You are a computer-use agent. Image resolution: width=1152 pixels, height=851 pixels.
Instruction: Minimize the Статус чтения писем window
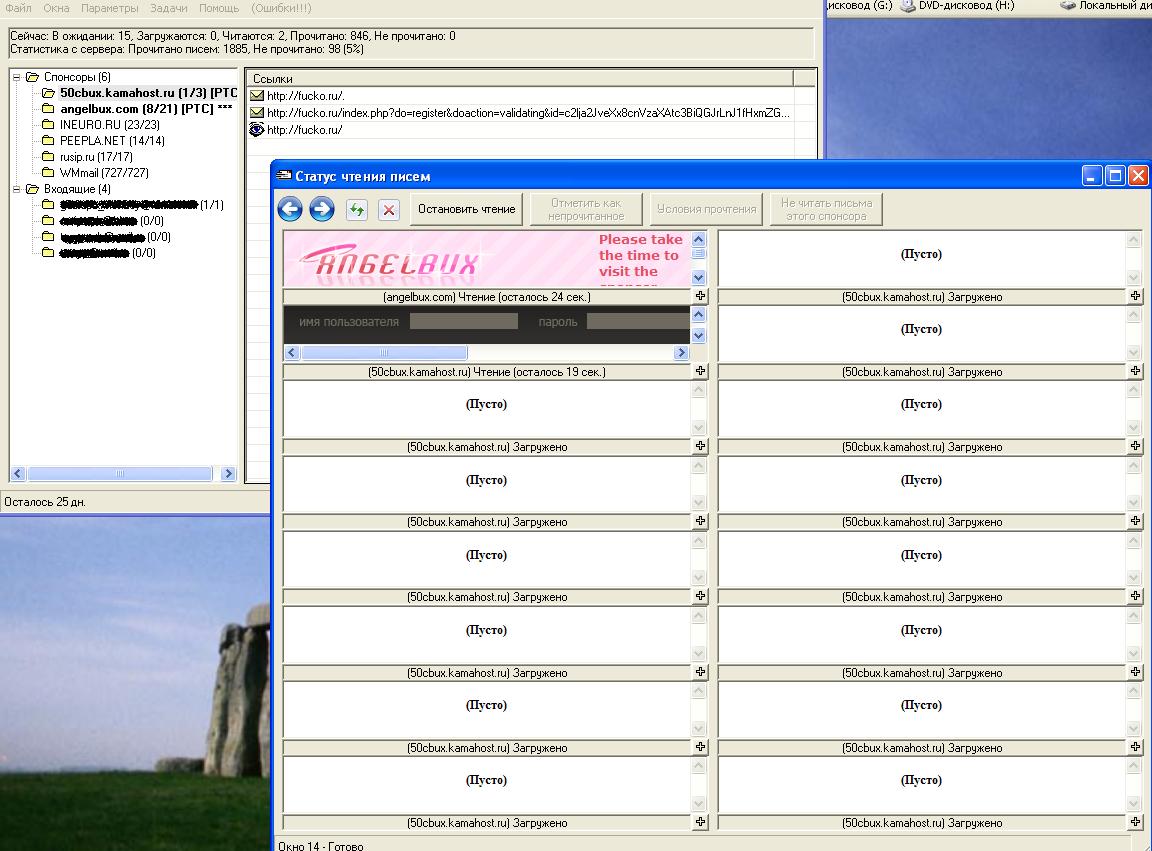tap(1092, 176)
